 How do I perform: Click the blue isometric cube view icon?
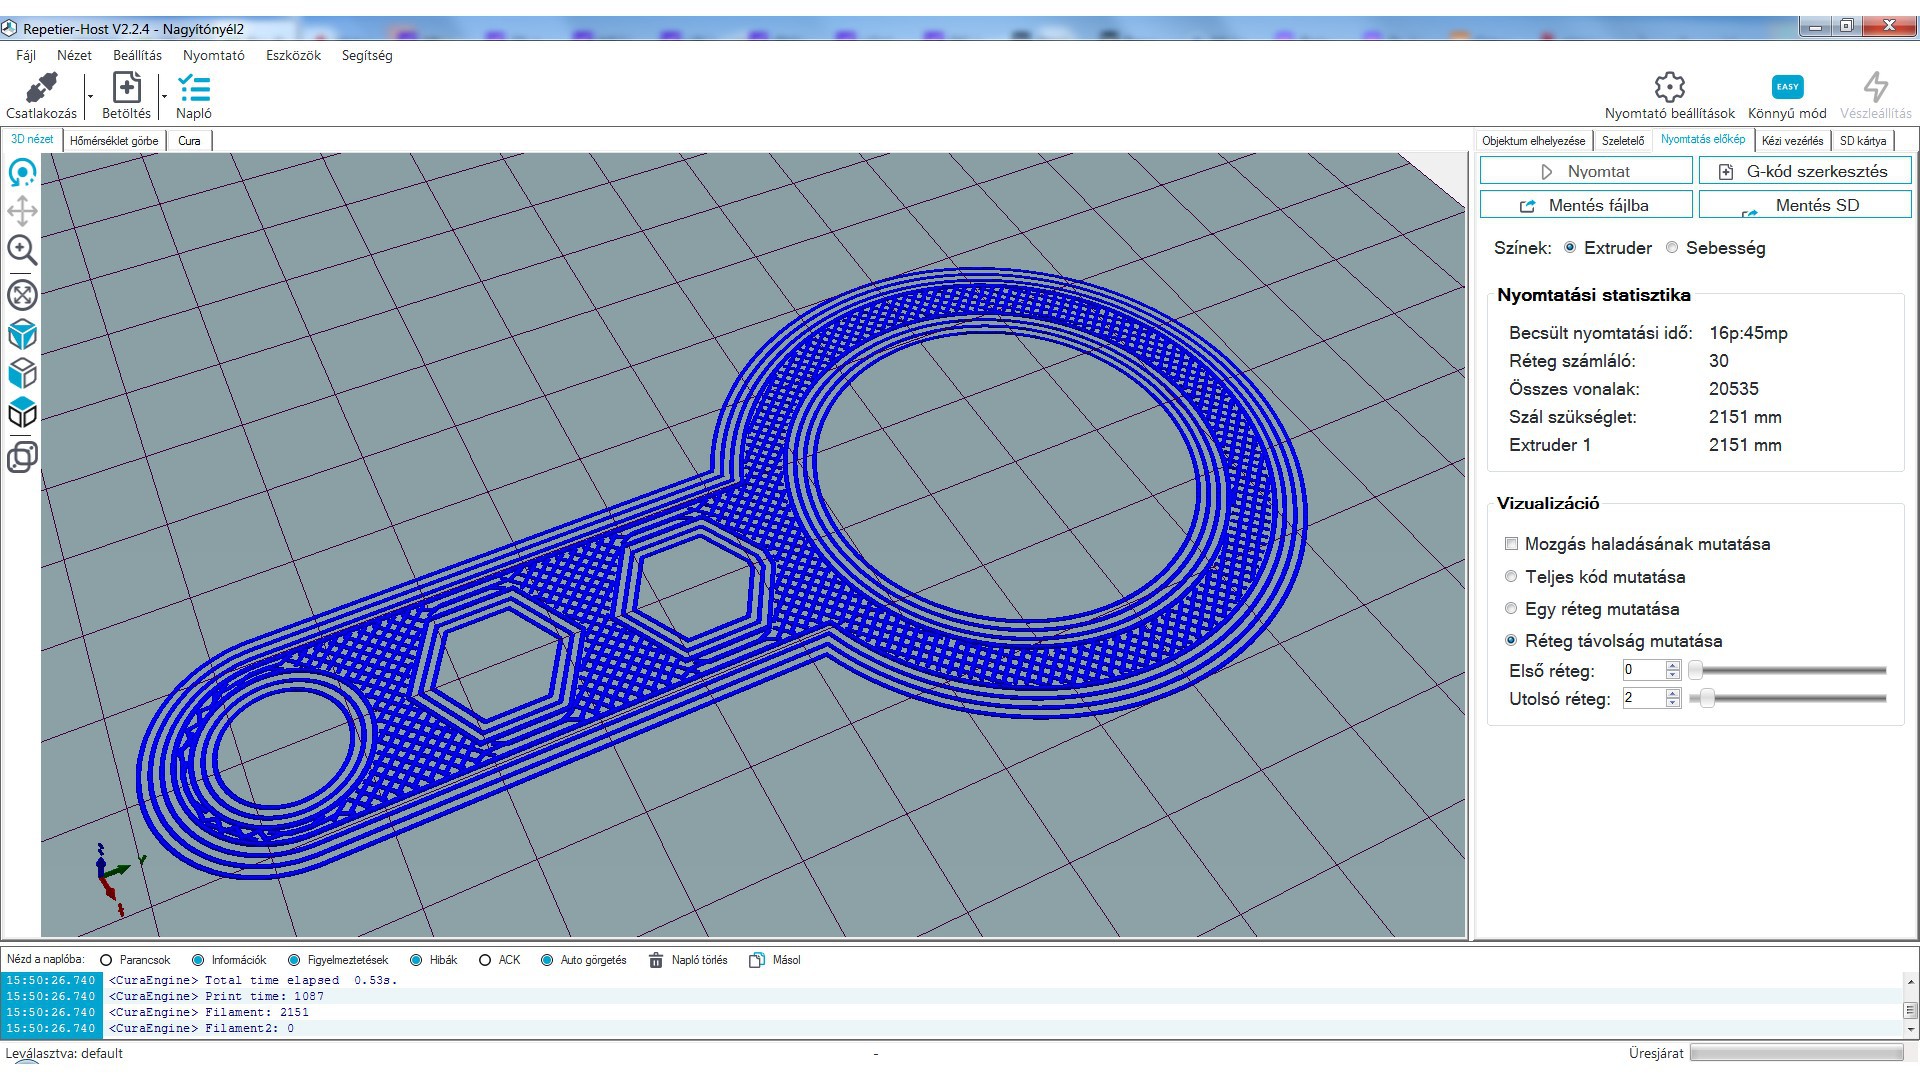(x=22, y=334)
